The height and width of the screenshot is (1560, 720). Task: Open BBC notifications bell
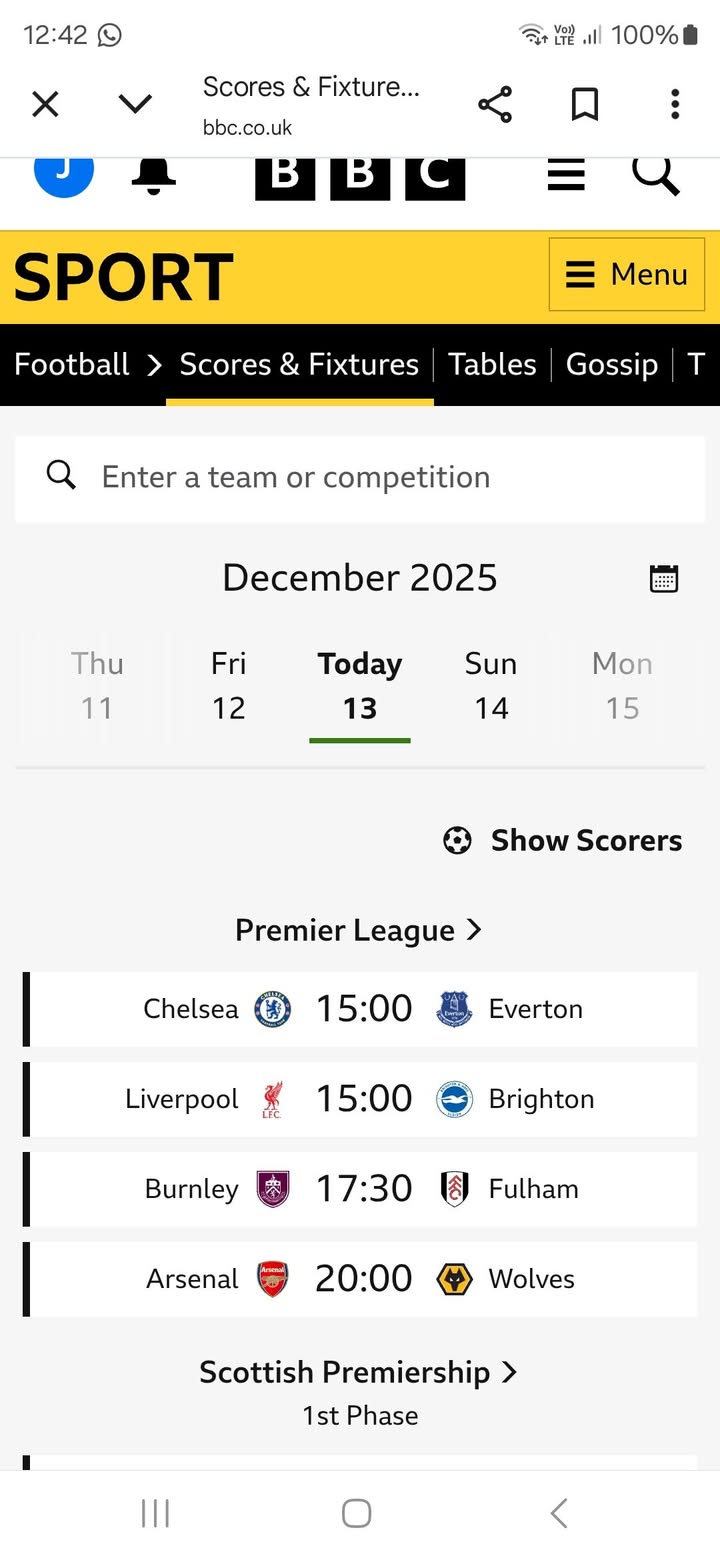tap(153, 174)
